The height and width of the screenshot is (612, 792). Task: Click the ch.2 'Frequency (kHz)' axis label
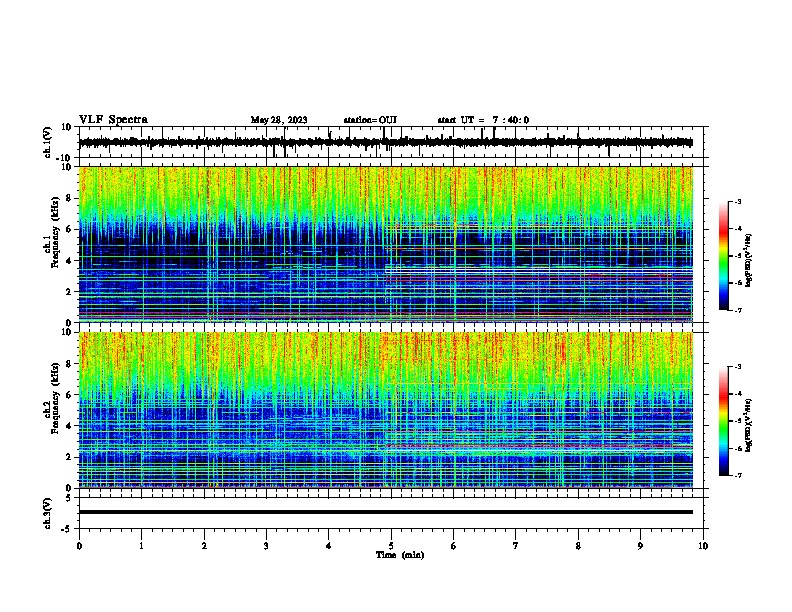click(x=55, y=398)
